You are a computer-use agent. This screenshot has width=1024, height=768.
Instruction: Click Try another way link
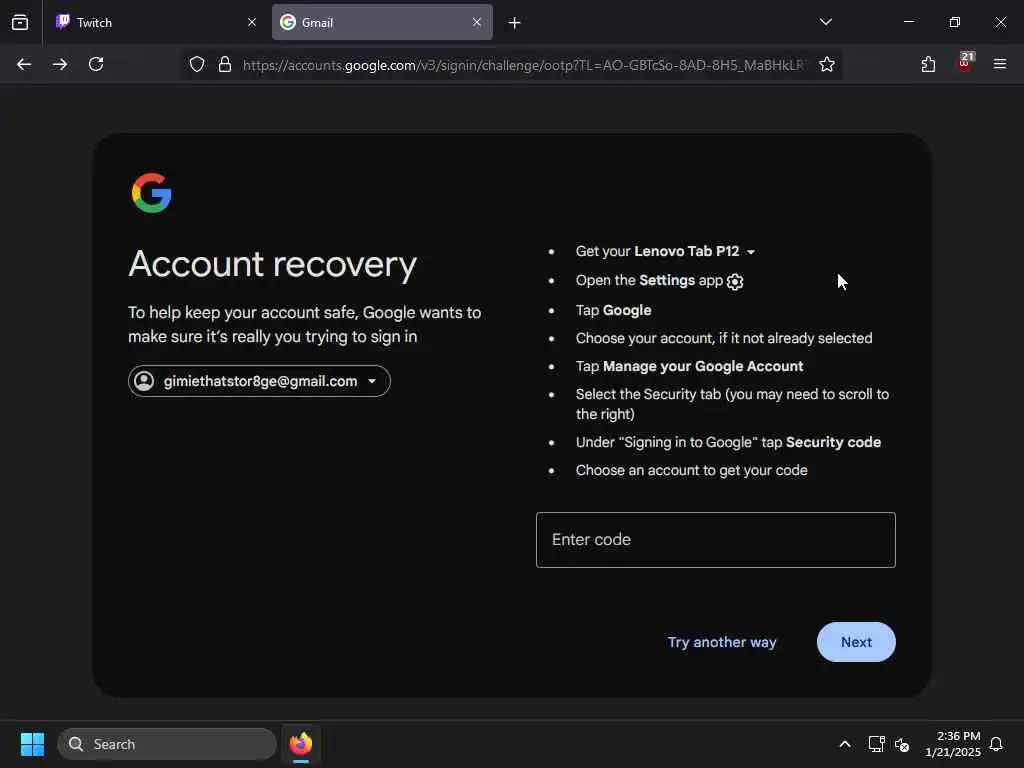722,642
